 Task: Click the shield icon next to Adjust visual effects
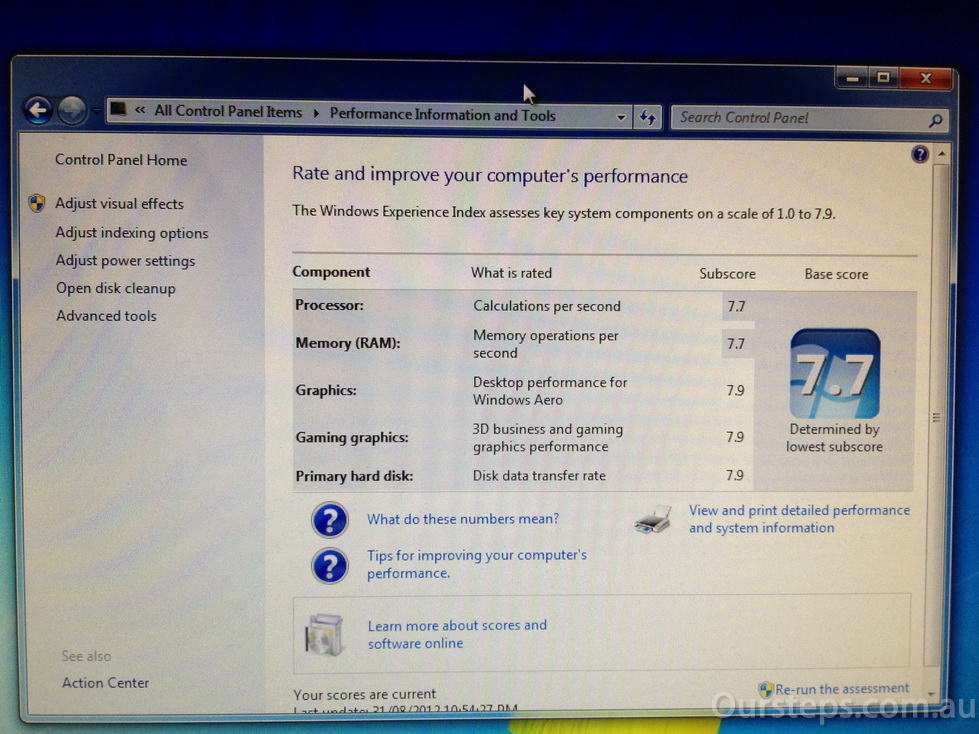pyautogui.click(x=37, y=203)
